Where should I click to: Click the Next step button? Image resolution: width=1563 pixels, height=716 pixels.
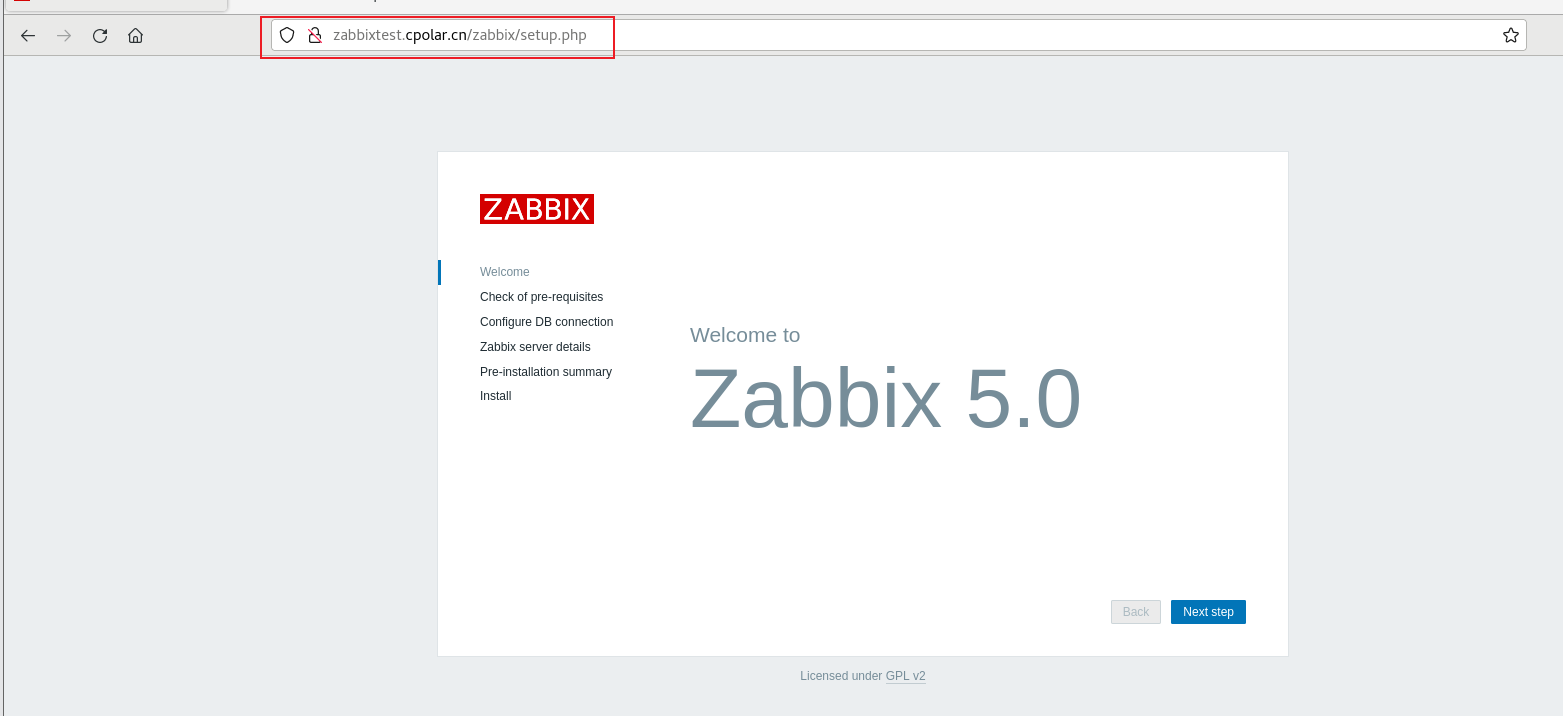pyautogui.click(x=1208, y=612)
